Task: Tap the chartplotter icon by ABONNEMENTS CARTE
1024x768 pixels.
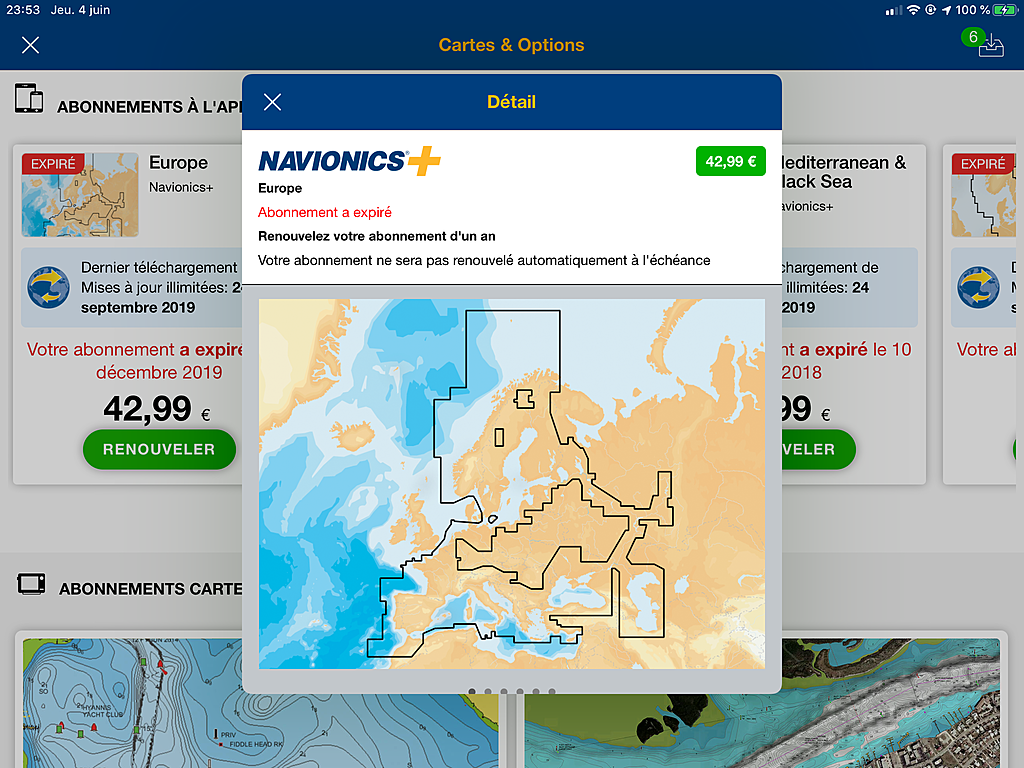Action: pyautogui.click(x=31, y=583)
